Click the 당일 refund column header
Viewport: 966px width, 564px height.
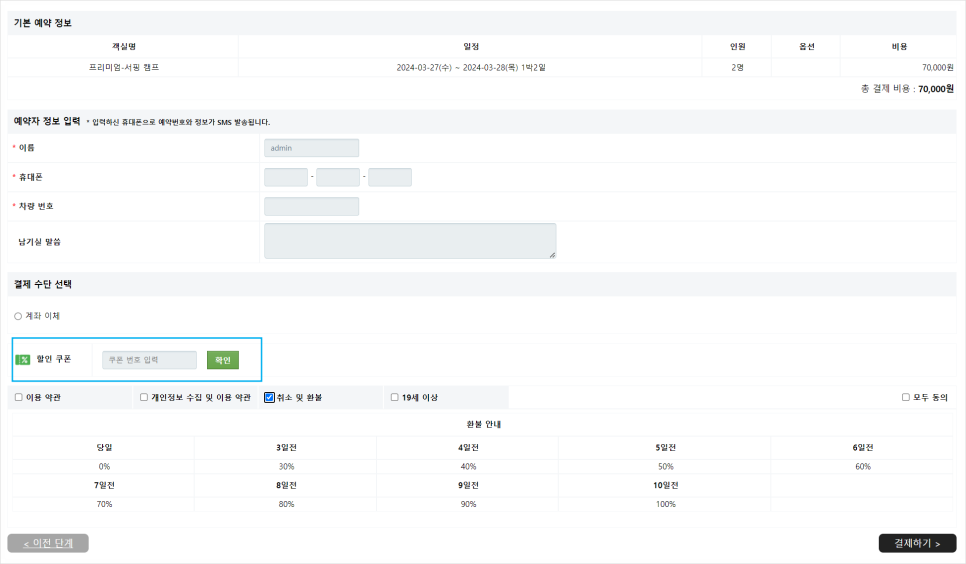click(104, 448)
